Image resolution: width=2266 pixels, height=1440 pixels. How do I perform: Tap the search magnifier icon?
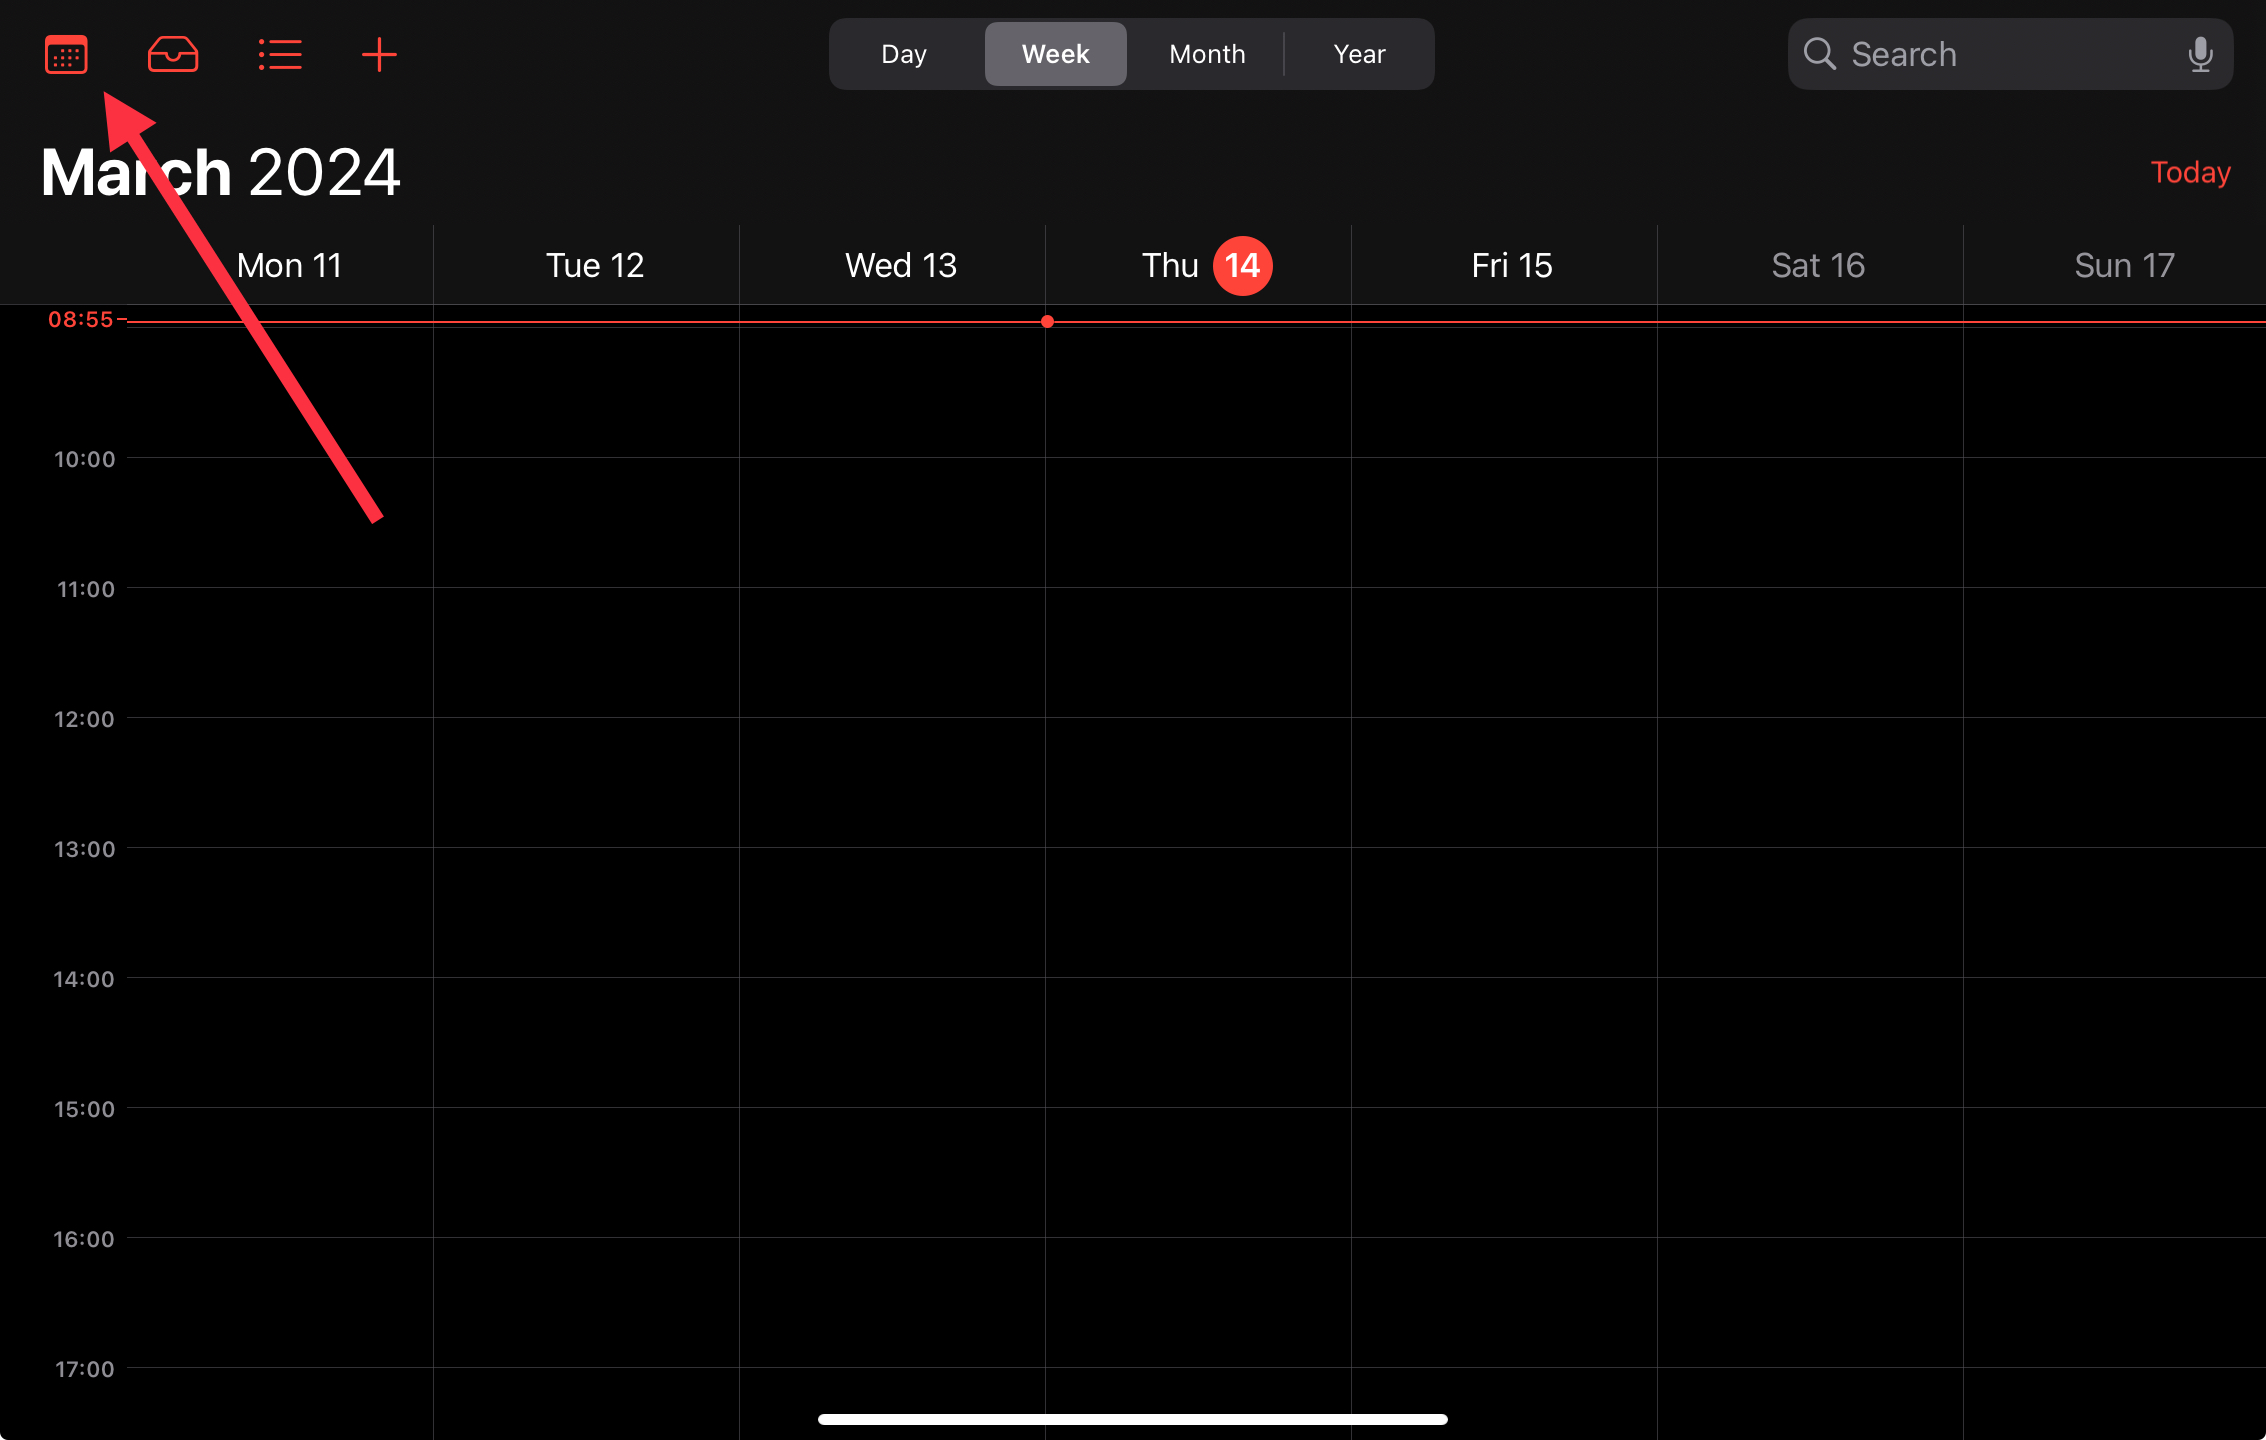[x=1819, y=54]
